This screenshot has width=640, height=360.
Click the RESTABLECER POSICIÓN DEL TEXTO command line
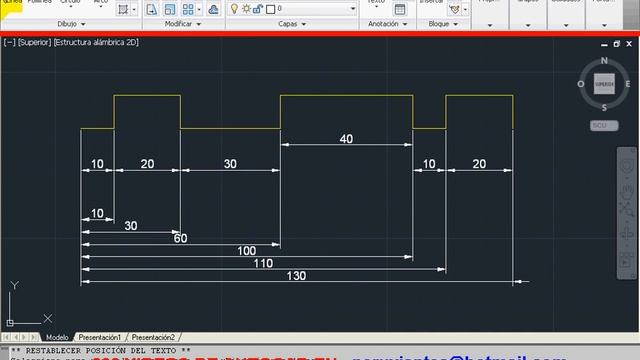tap(100, 351)
